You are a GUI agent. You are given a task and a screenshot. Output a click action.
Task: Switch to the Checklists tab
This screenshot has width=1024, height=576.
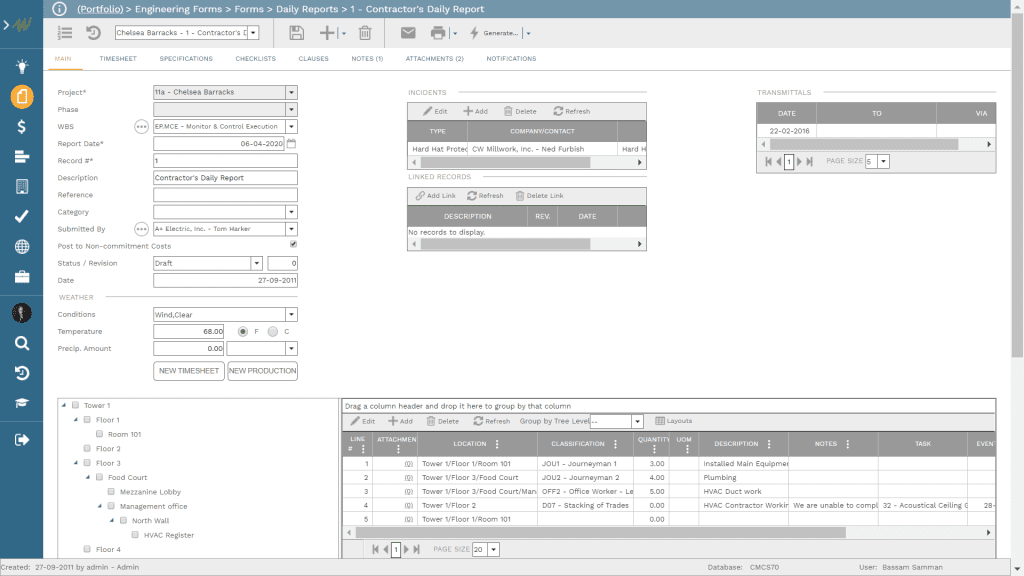[x=255, y=59]
